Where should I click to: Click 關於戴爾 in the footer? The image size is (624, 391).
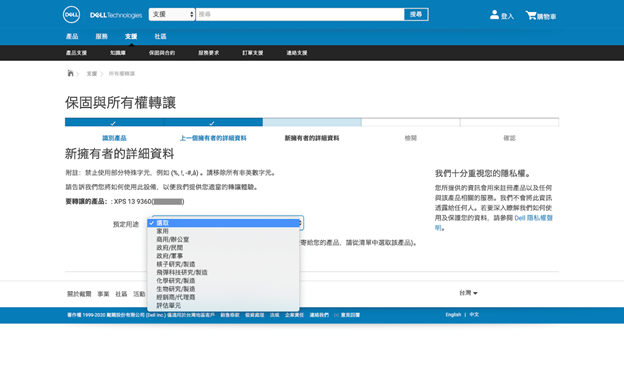point(79,294)
